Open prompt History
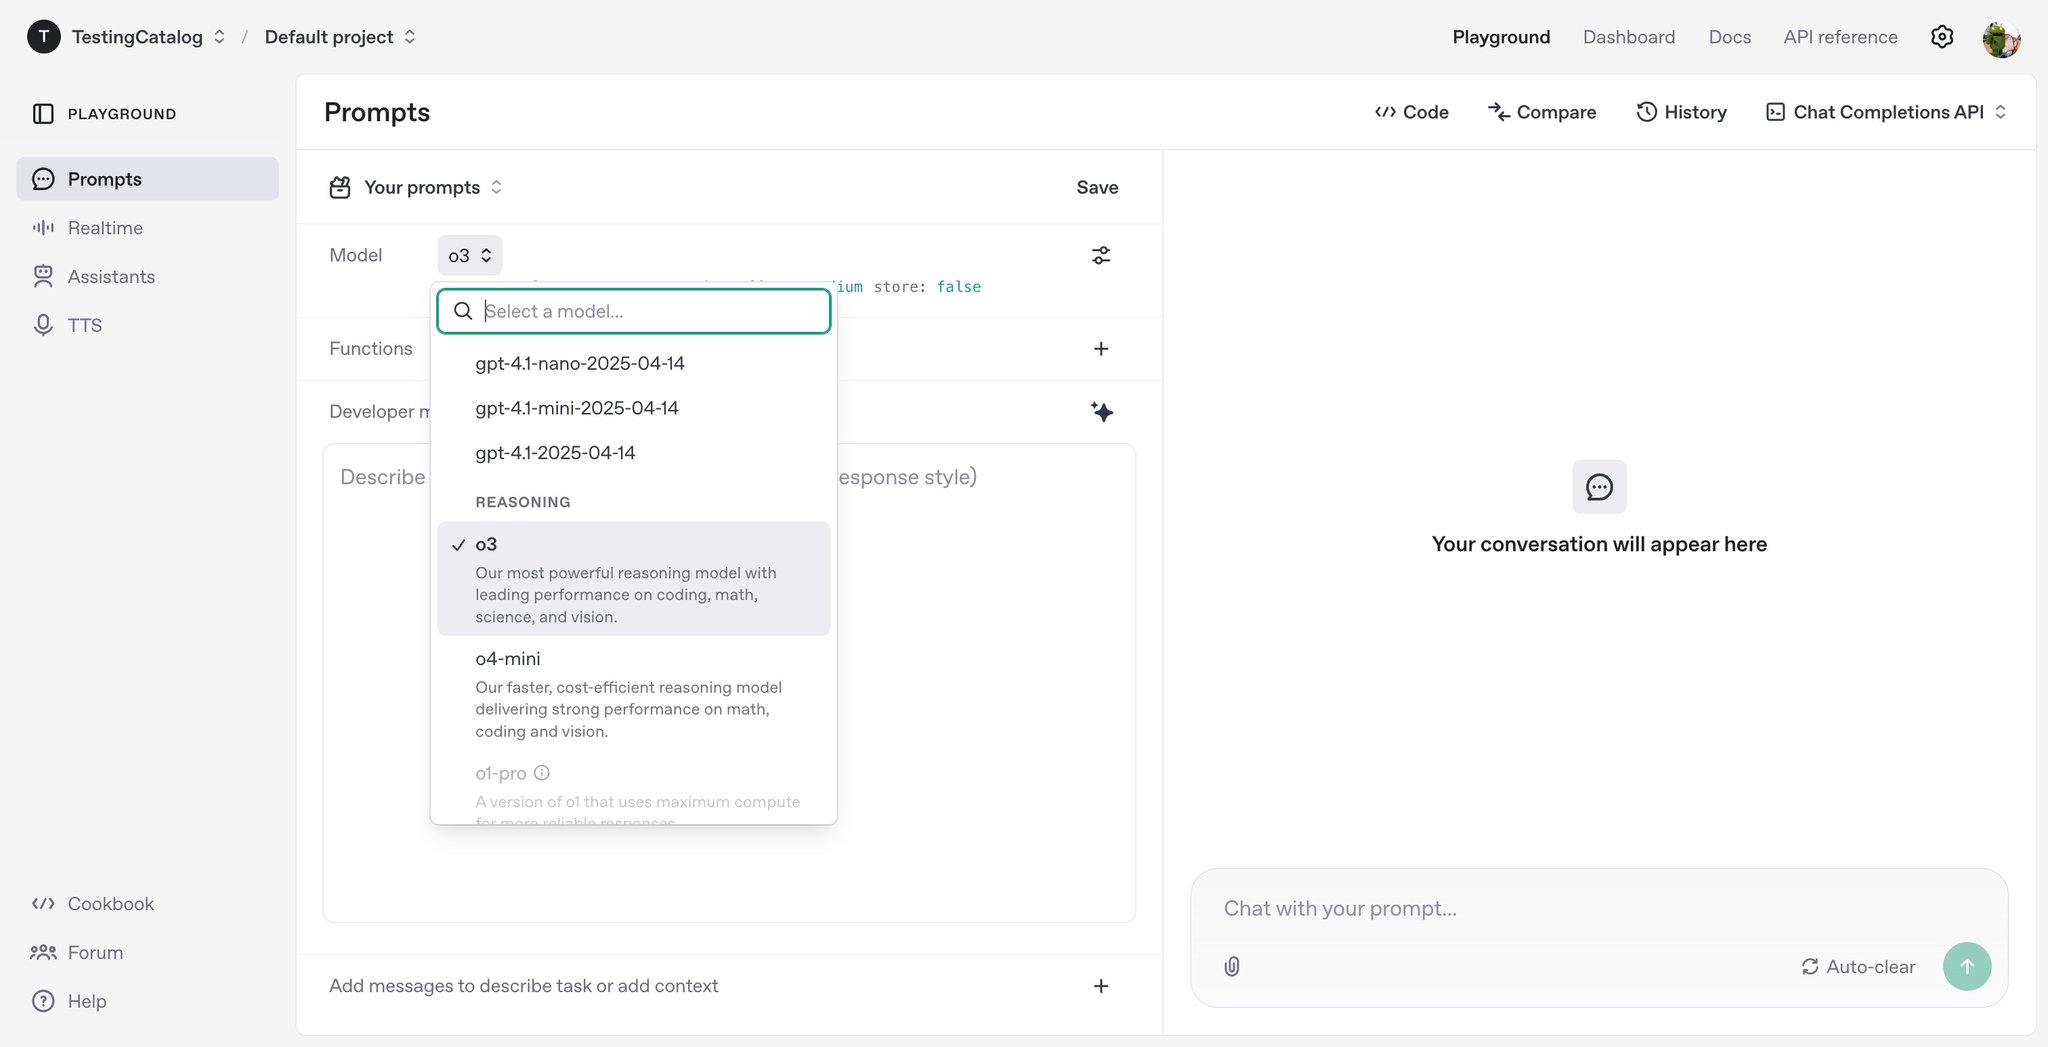Screen dimensions: 2048x1047 tap(1682, 112)
